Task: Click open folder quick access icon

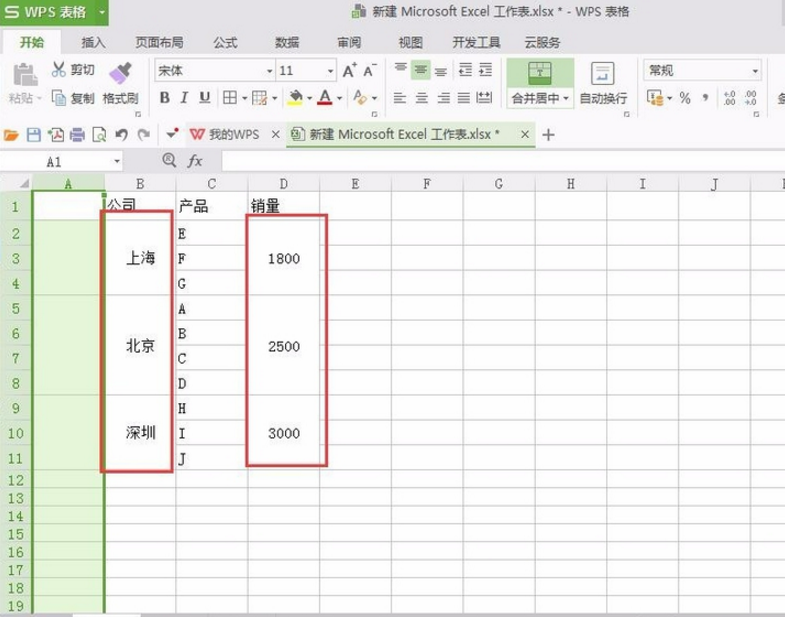Action: pyautogui.click(x=11, y=135)
